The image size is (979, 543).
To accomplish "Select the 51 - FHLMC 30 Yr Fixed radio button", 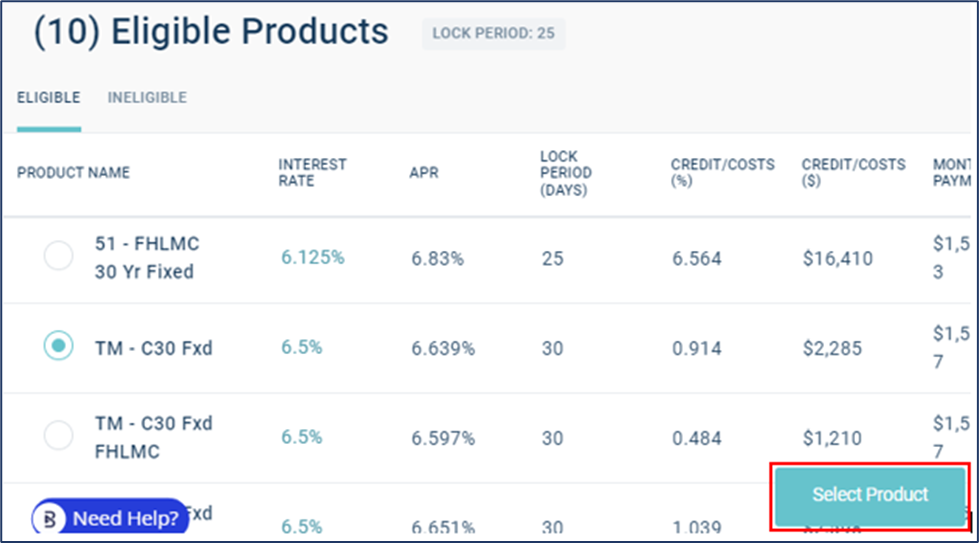I will pos(58,255).
